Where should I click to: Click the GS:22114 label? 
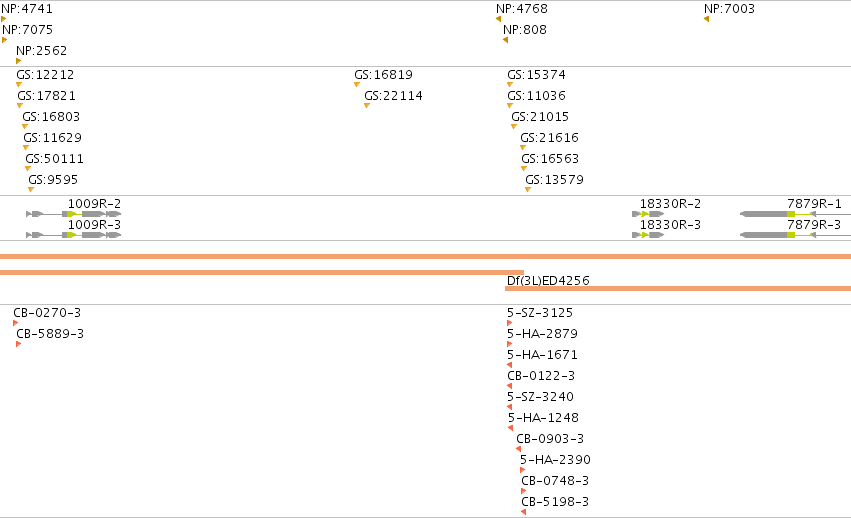(393, 96)
